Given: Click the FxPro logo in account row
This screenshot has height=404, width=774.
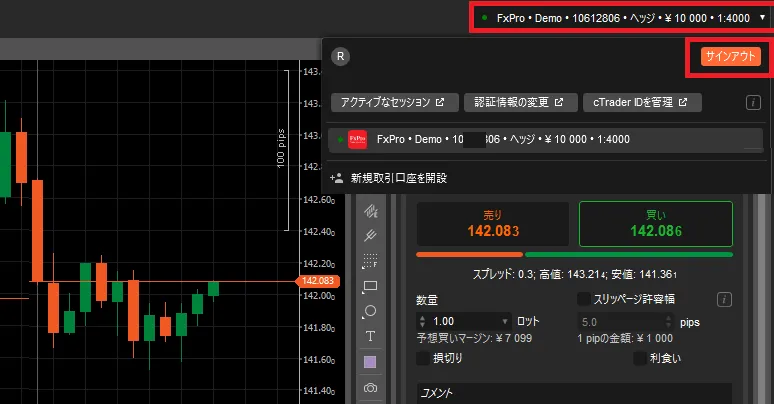Looking at the screenshot, I should click(357, 139).
